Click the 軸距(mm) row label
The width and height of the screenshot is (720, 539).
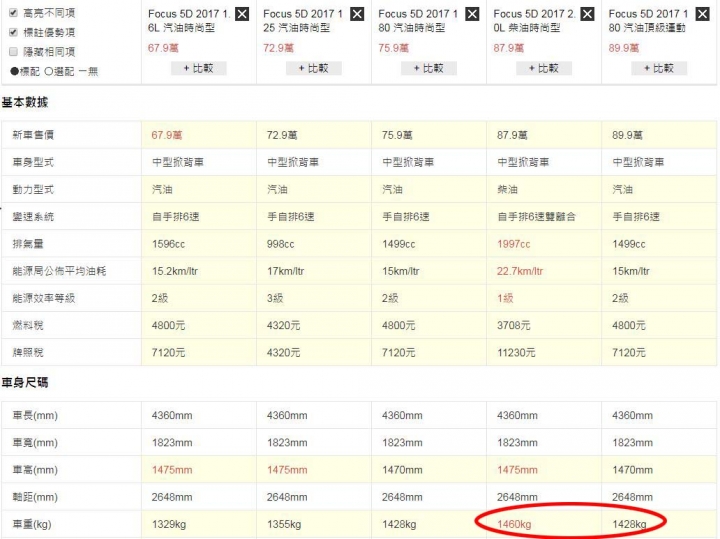point(35,497)
